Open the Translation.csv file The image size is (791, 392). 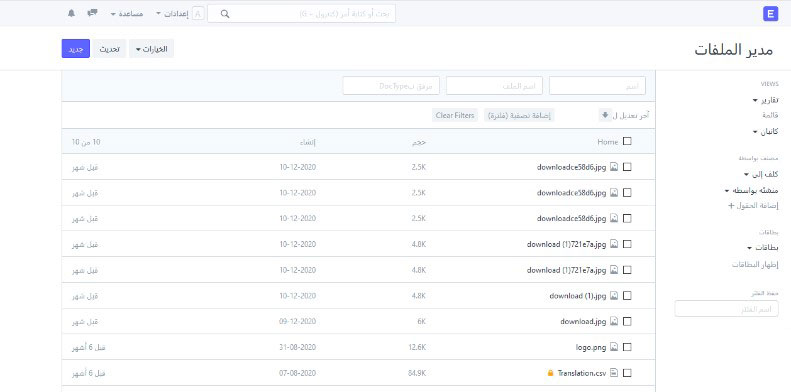tap(582, 374)
